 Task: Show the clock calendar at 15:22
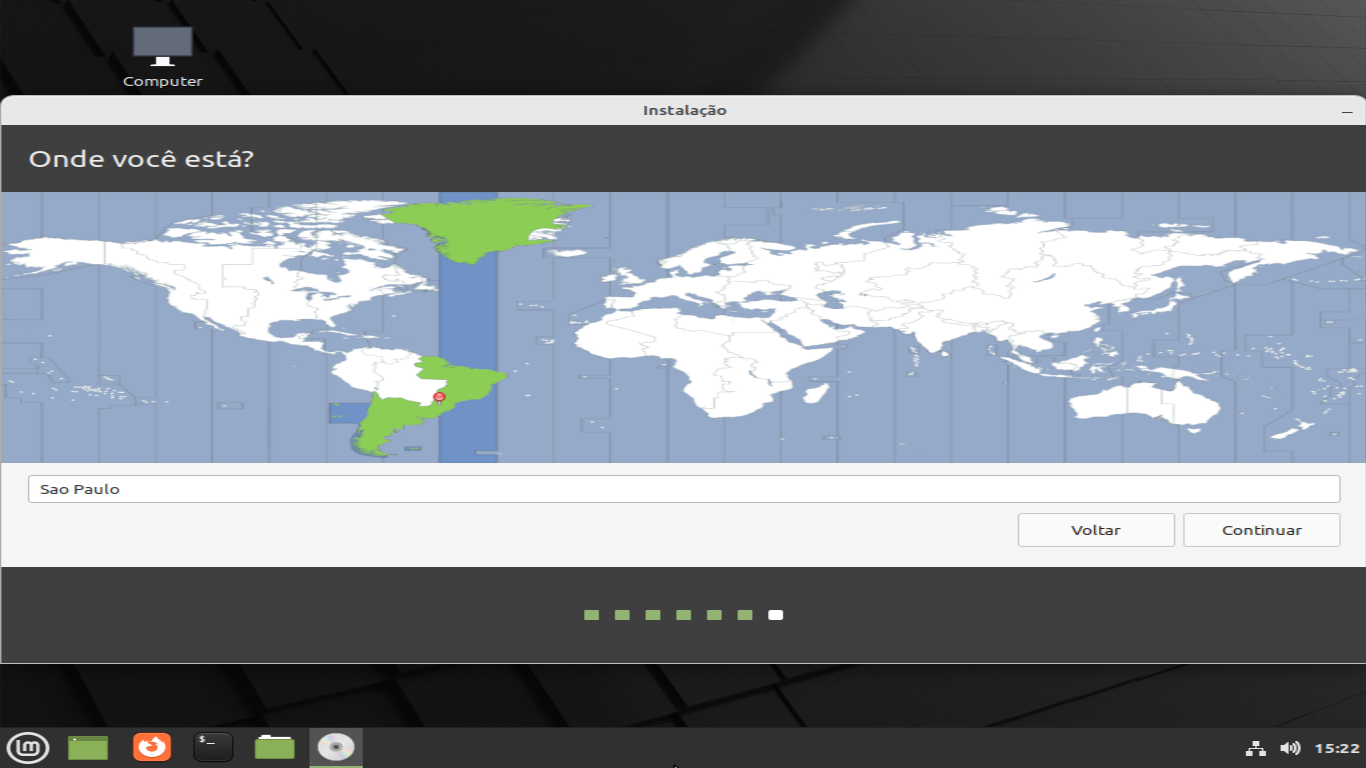click(x=1337, y=748)
